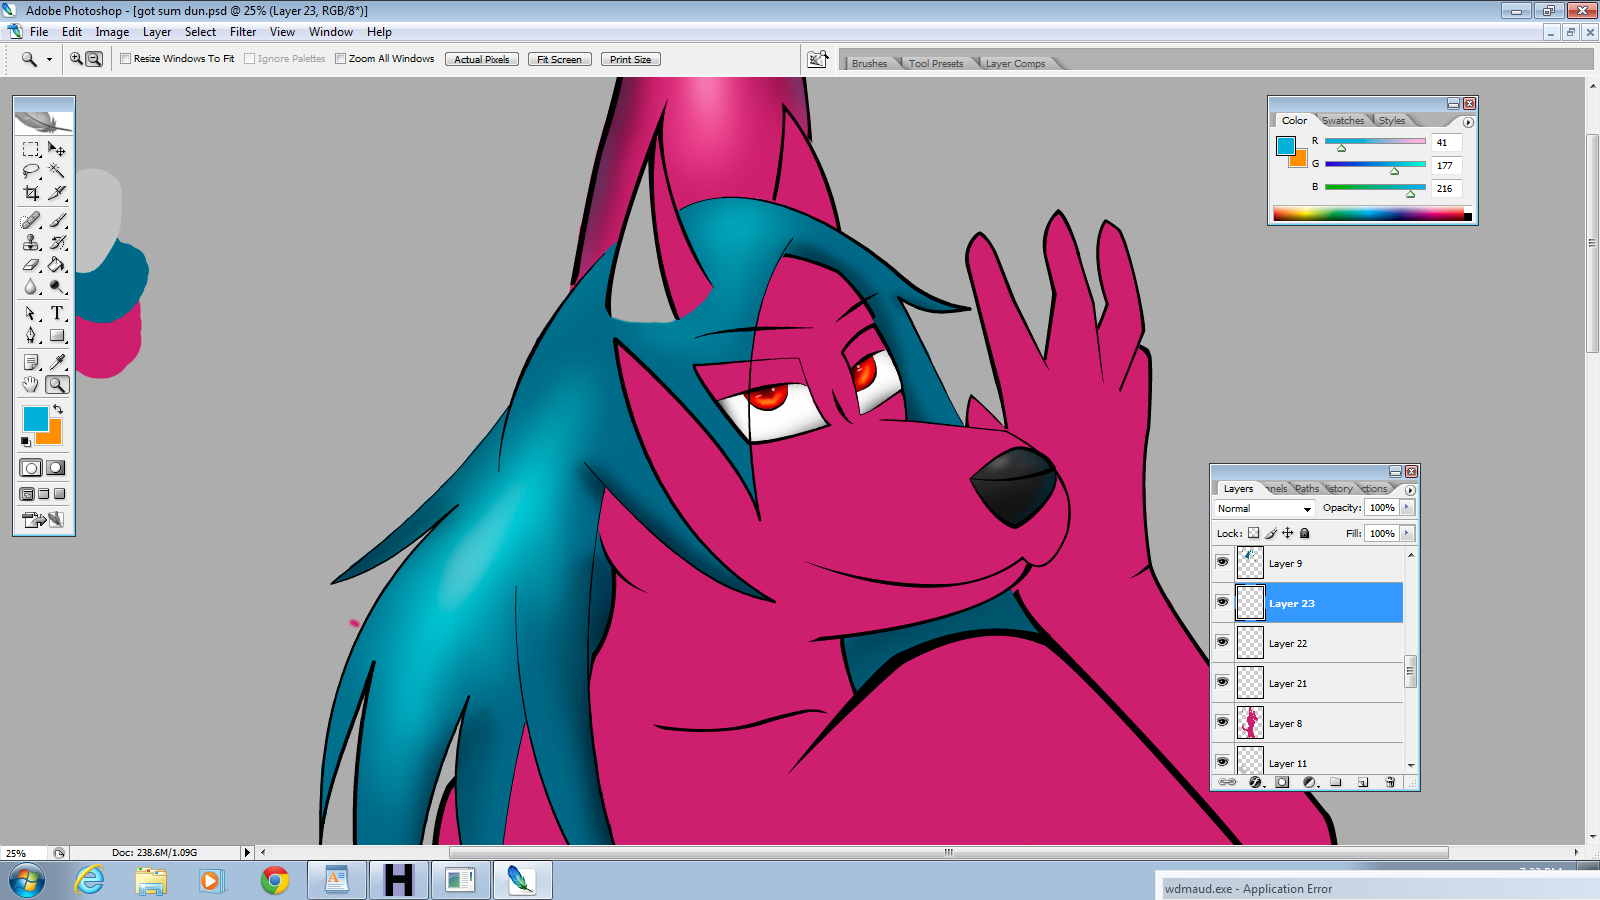This screenshot has height=900, width=1600.
Task: Enable Resize Windows To Fit checkbox
Action: [126, 59]
